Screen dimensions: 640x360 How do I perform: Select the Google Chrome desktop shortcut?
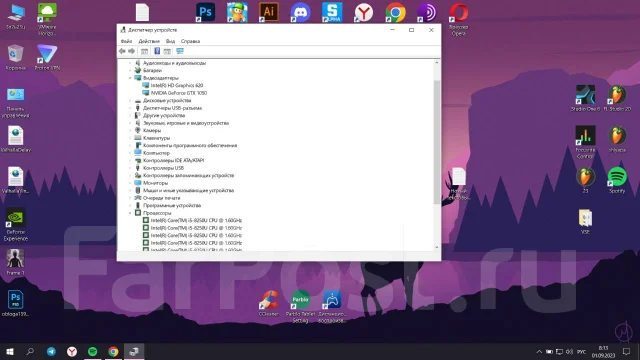pyautogui.click(x=395, y=12)
